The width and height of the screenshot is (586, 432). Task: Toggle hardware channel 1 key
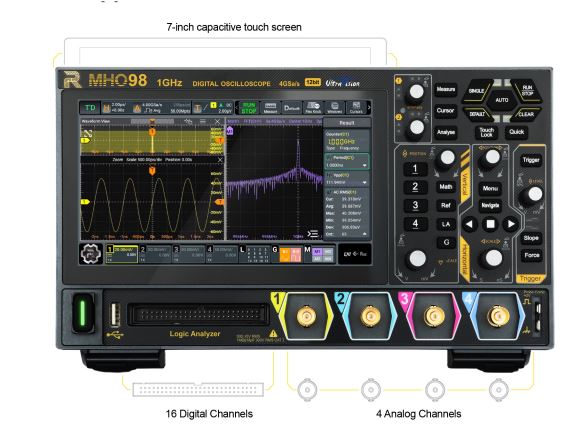(x=415, y=169)
